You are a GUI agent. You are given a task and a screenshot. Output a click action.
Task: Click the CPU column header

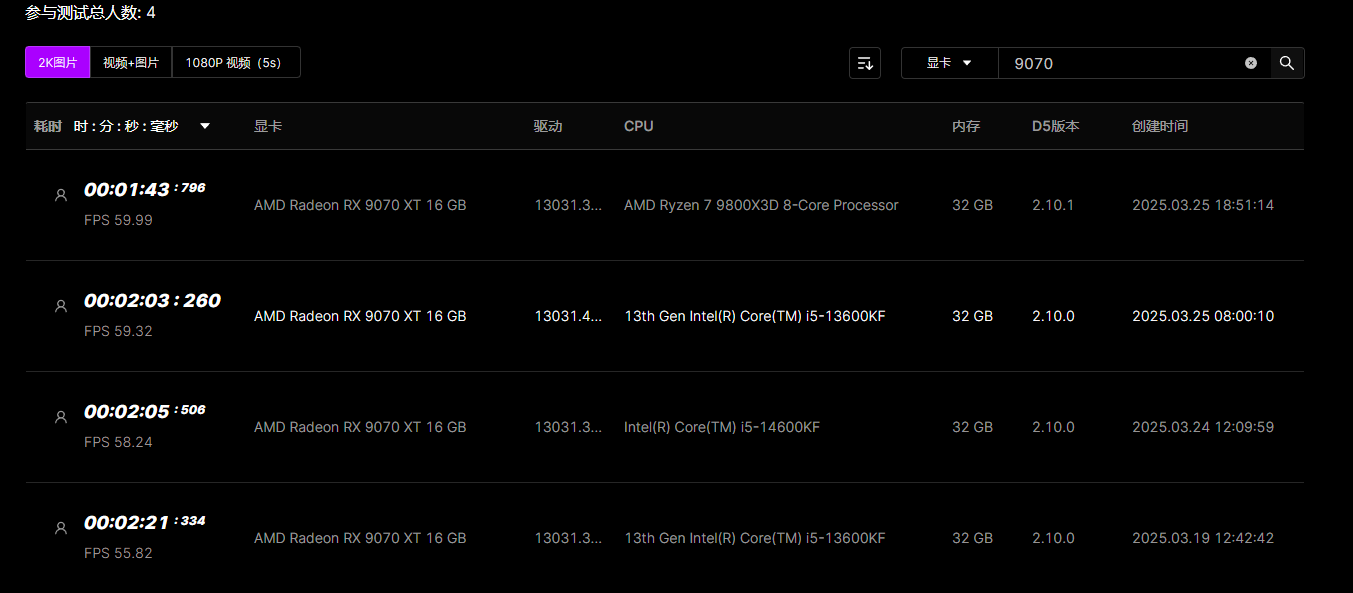[x=639, y=126]
